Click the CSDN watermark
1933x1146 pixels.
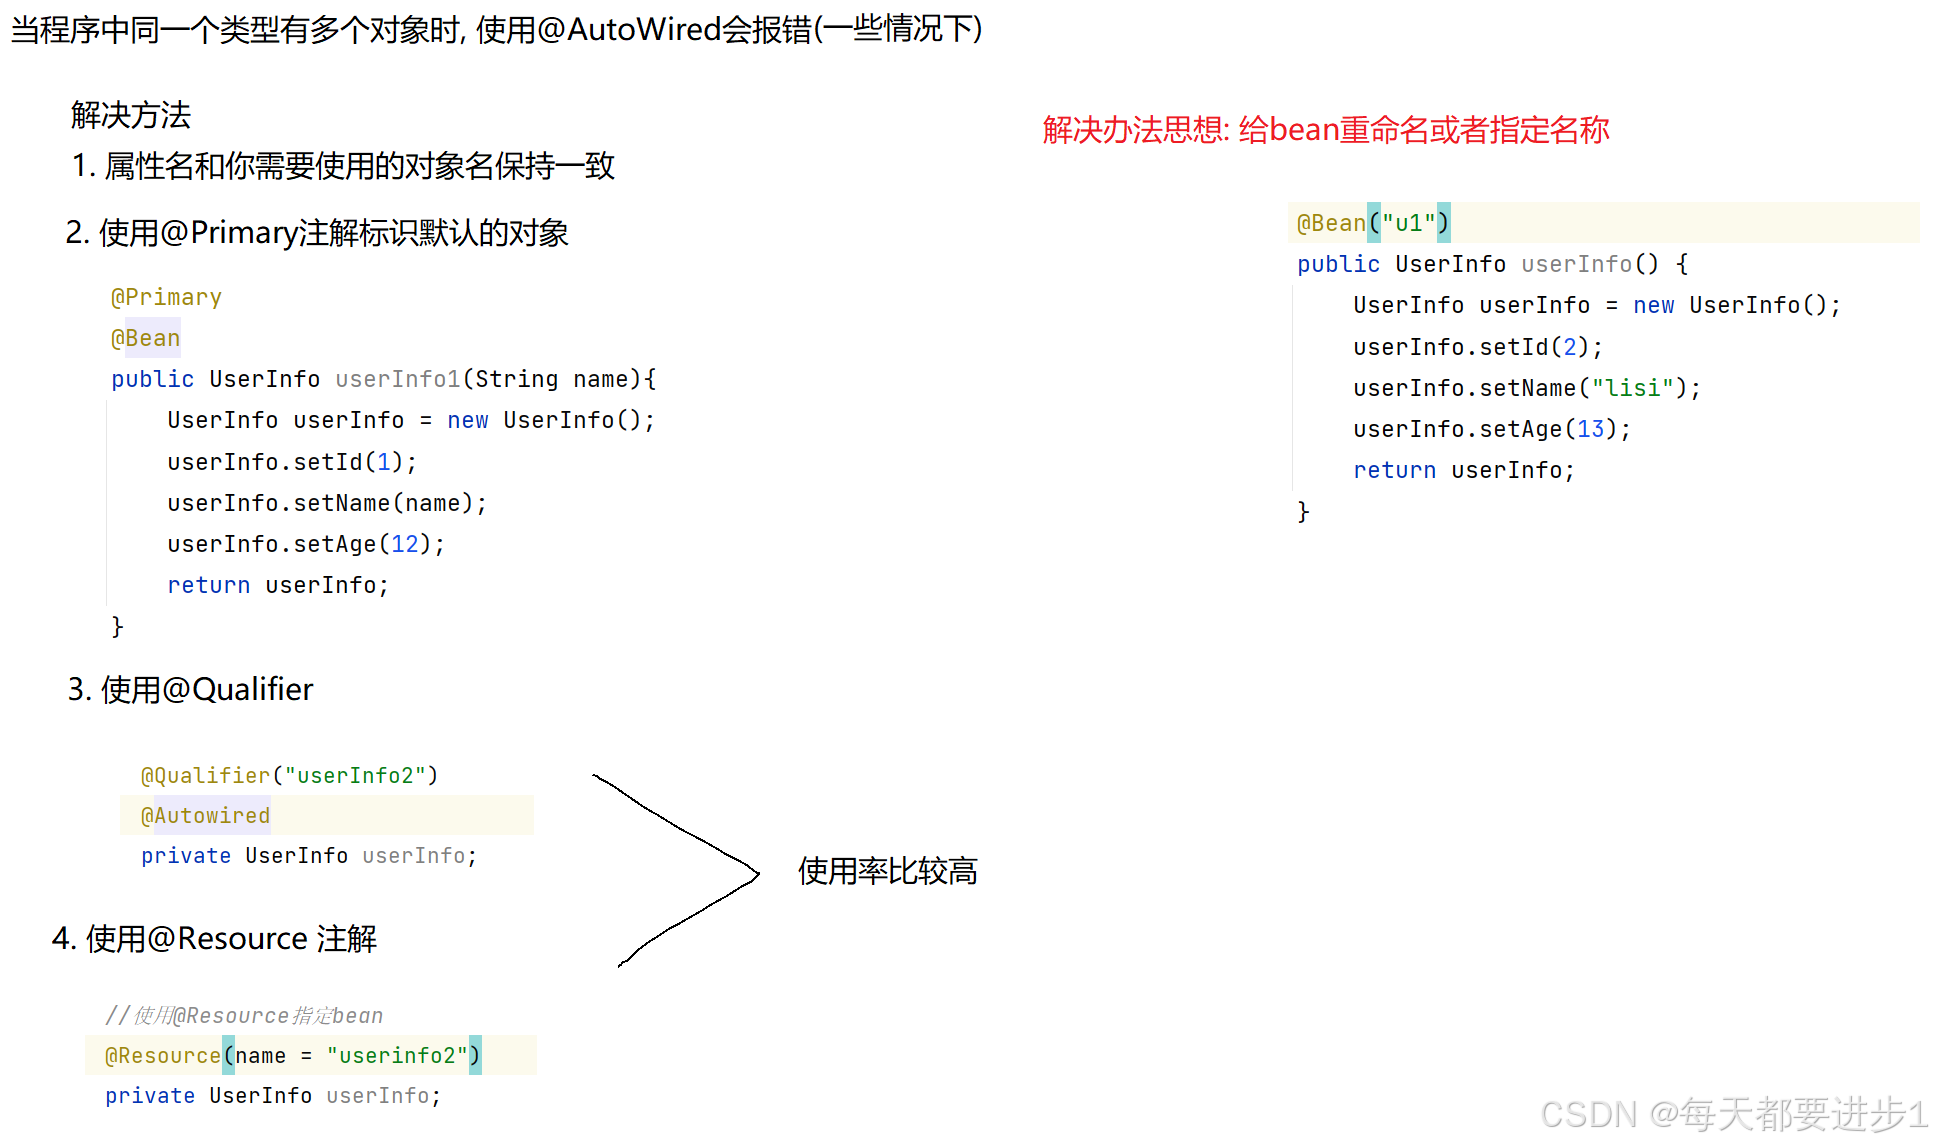point(1733,1113)
